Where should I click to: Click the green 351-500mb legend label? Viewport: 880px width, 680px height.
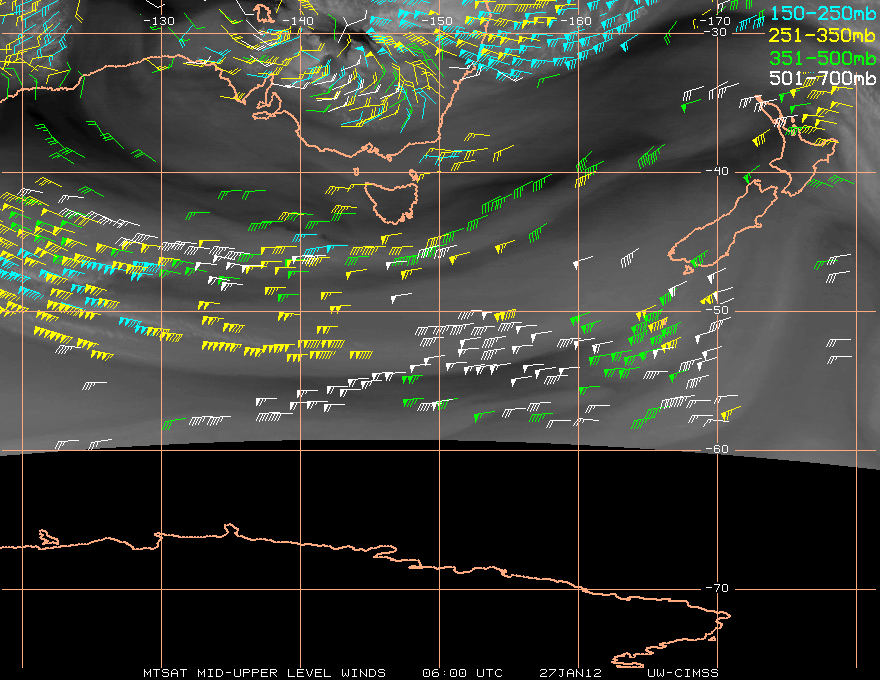[823, 57]
